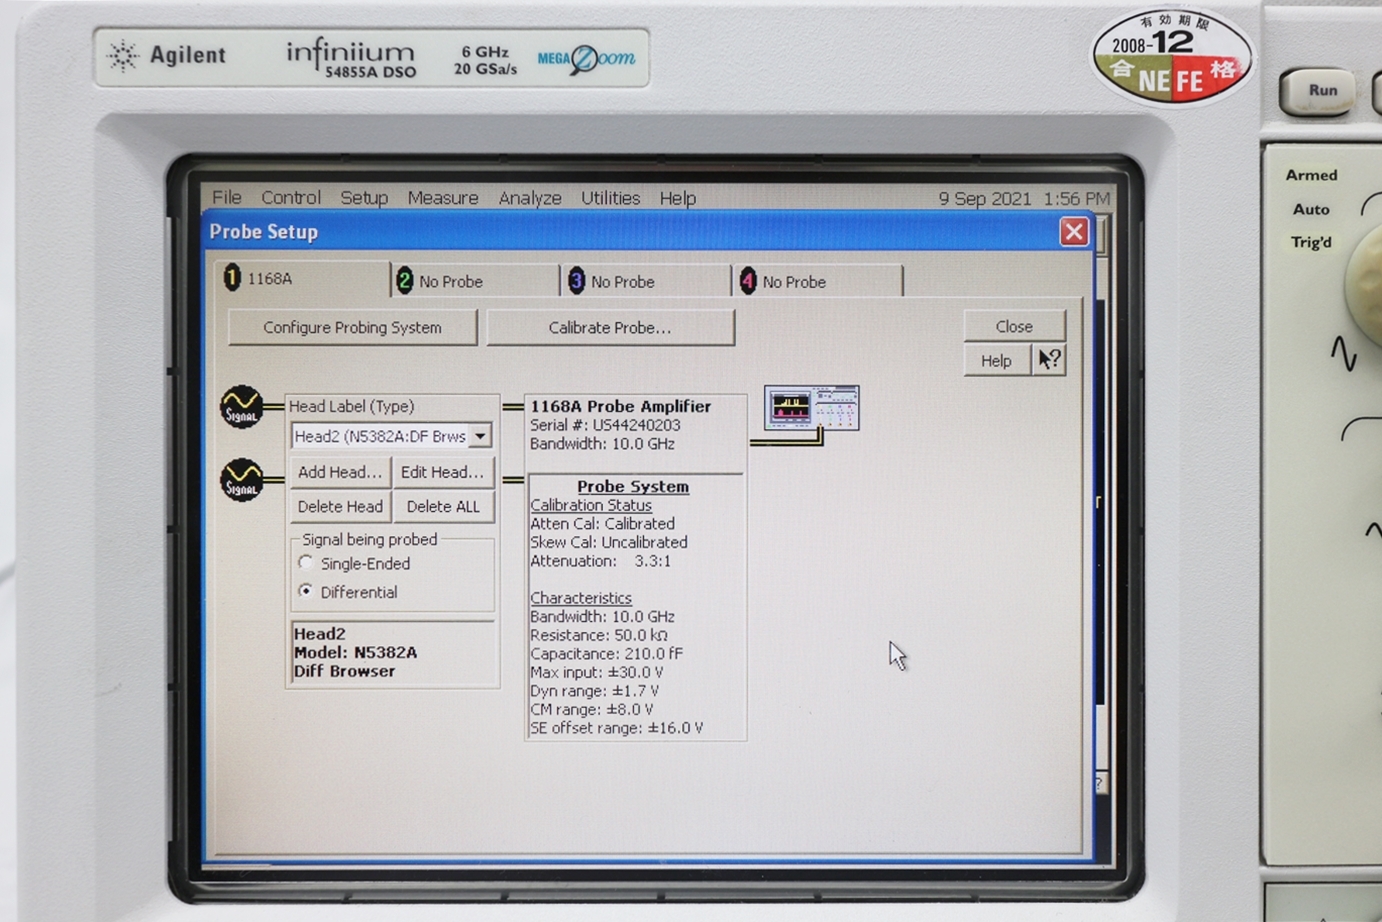
Task: Open the File menu
Action: pyautogui.click(x=227, y=198)
